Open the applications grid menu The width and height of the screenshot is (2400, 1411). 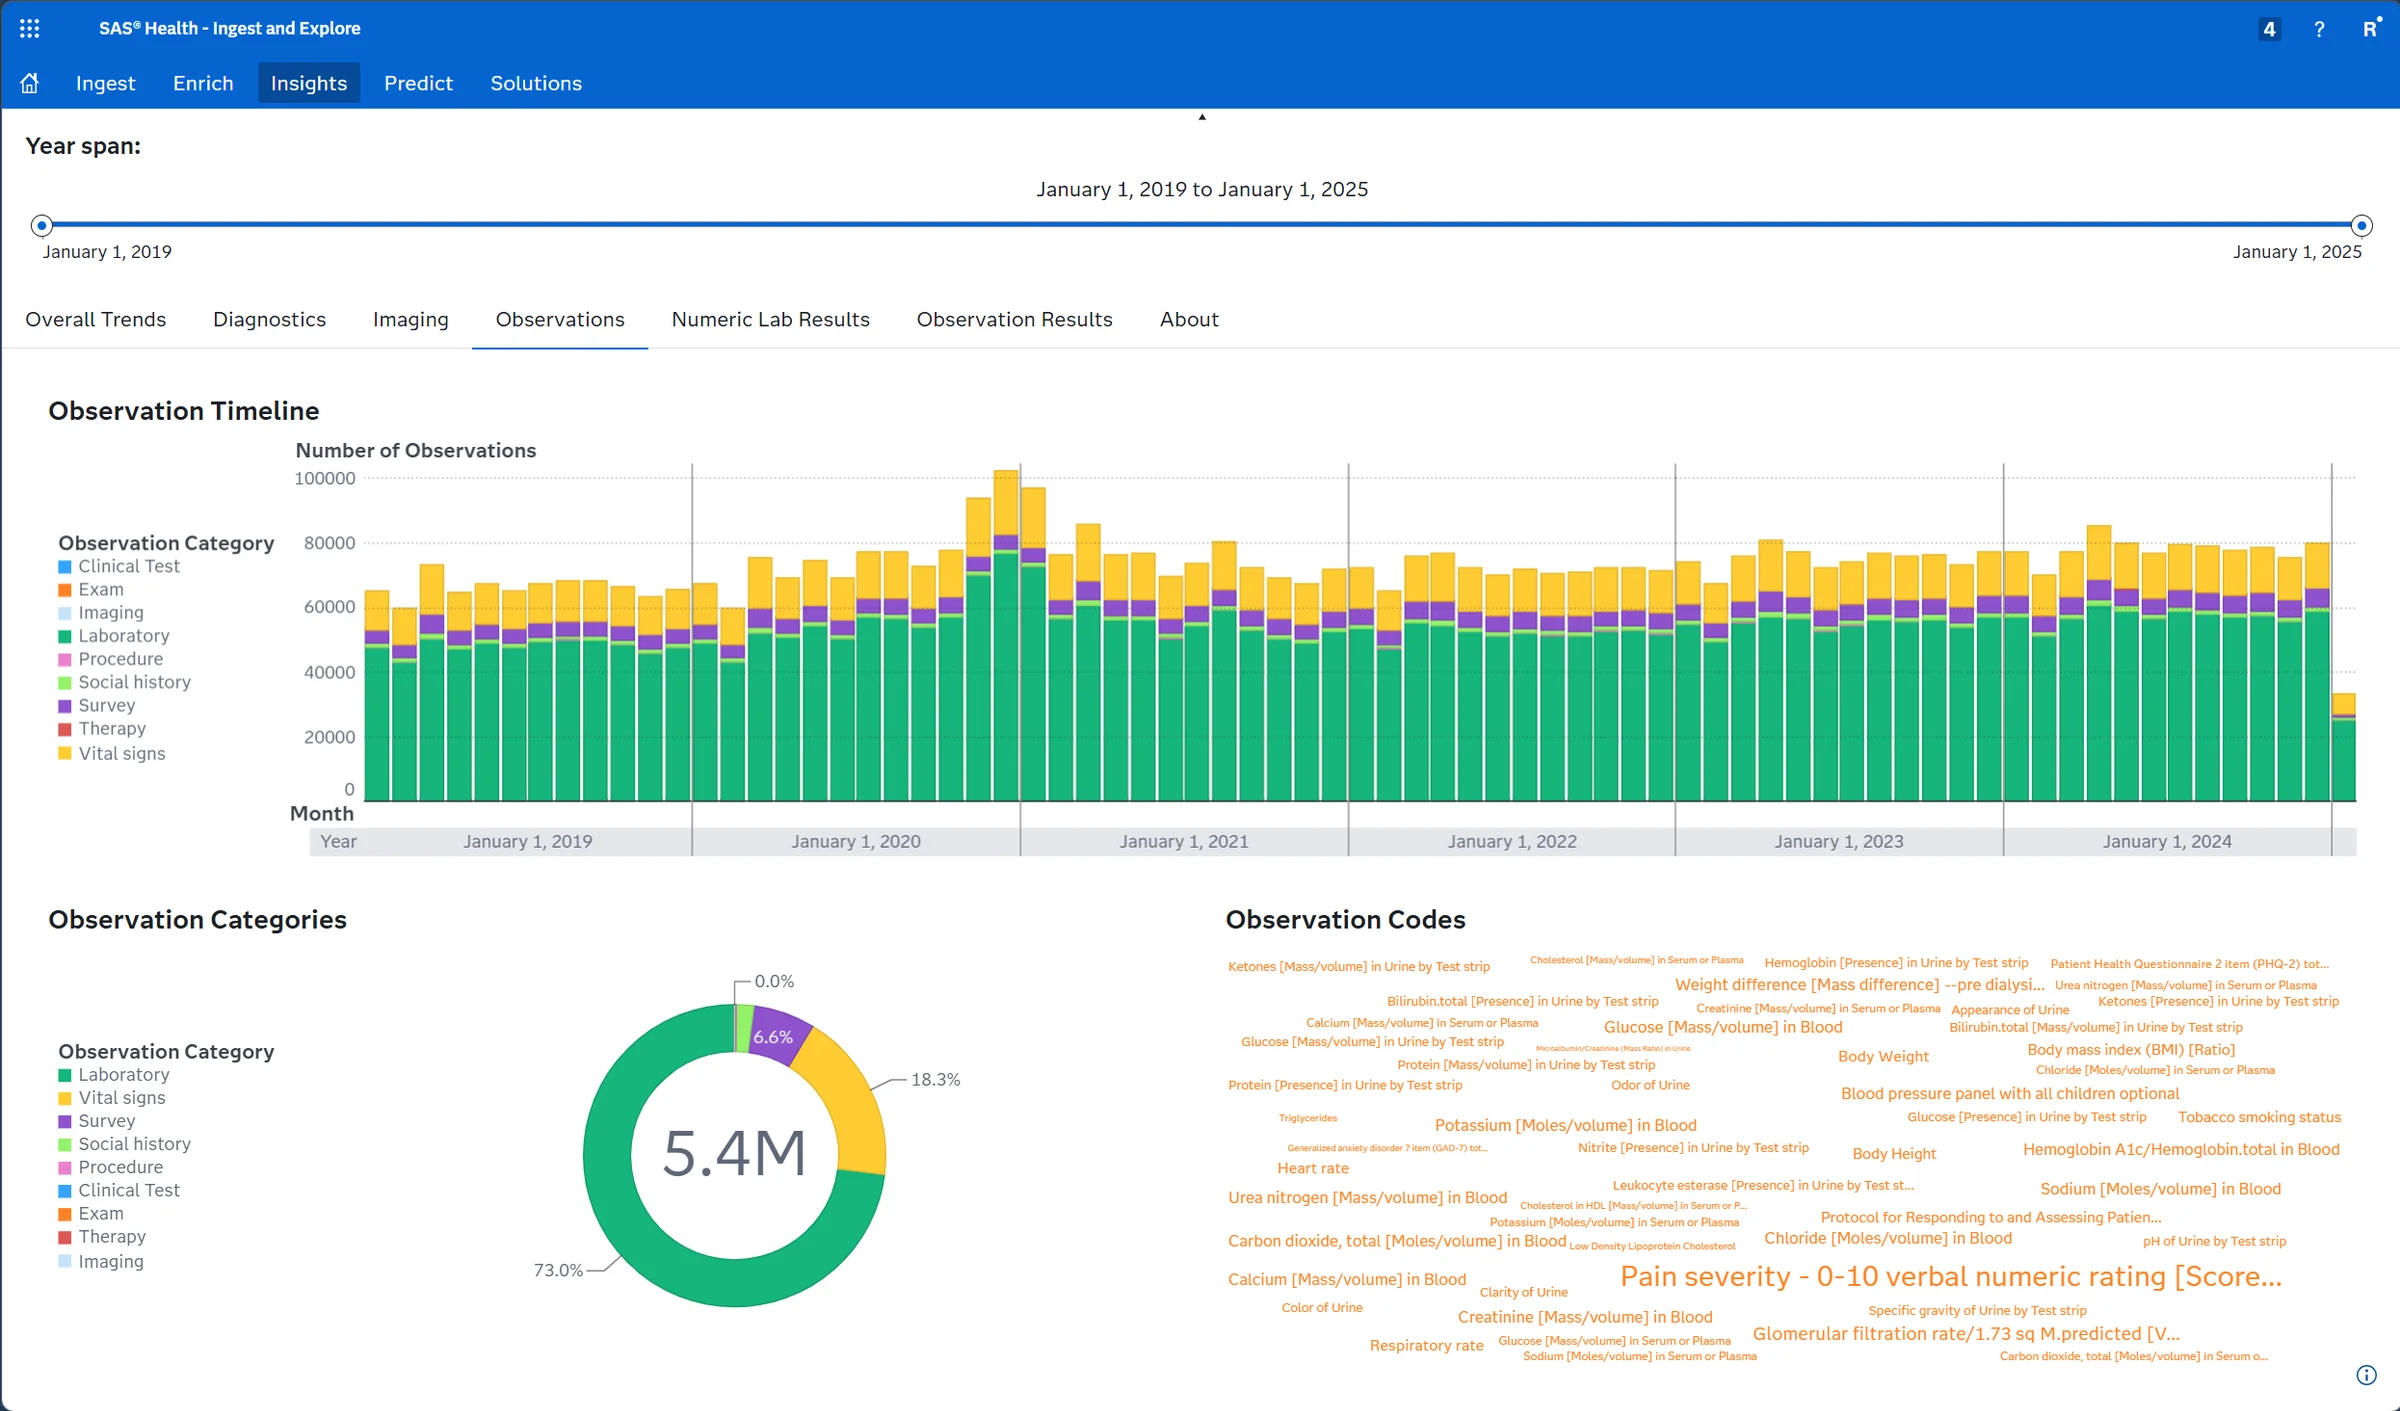[x=30, y=28]
